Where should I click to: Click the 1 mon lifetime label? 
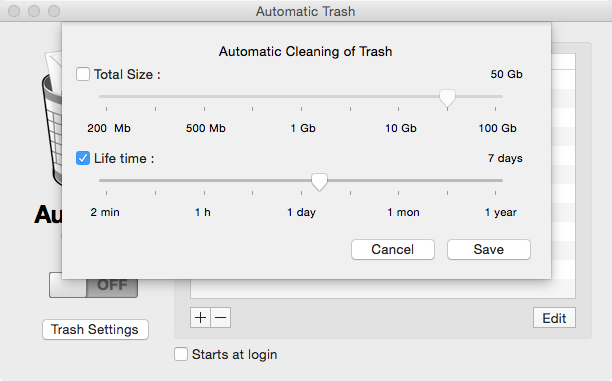pos(404,212)
